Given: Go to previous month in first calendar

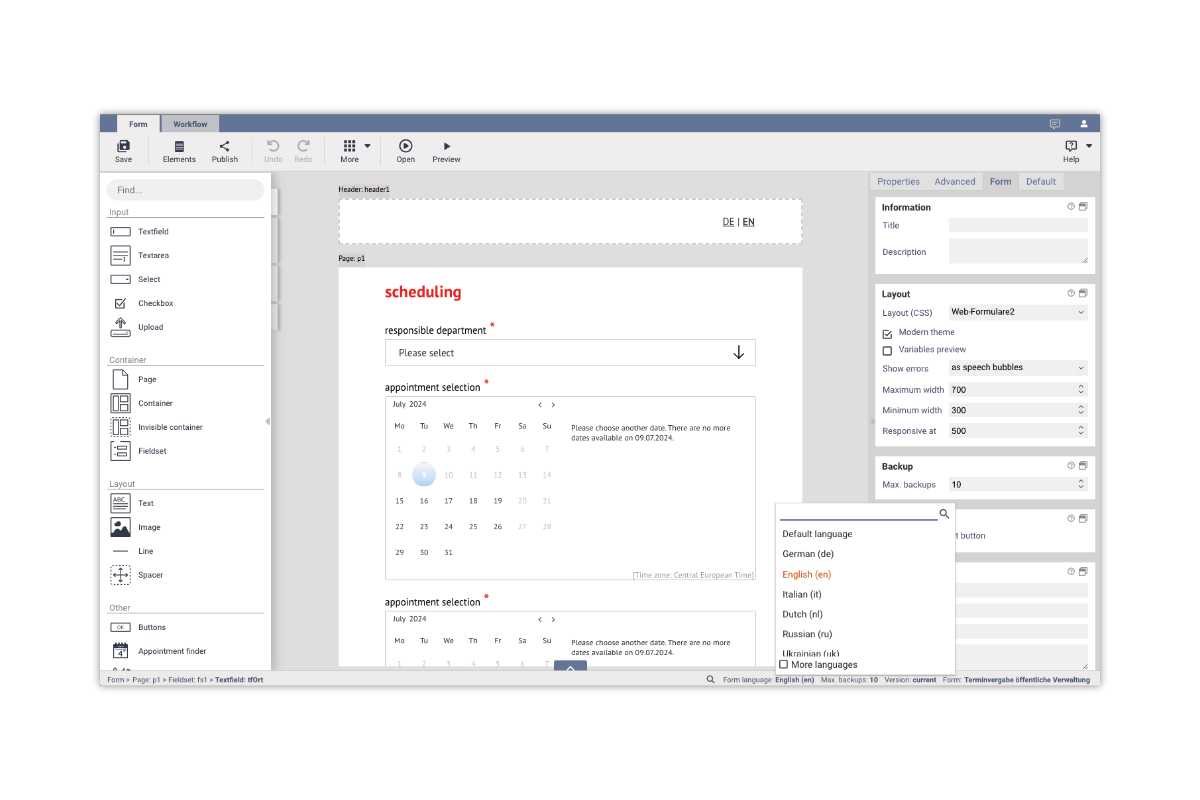Looking at the screenshot, I should pyautogui.click(x=540, y=405).
